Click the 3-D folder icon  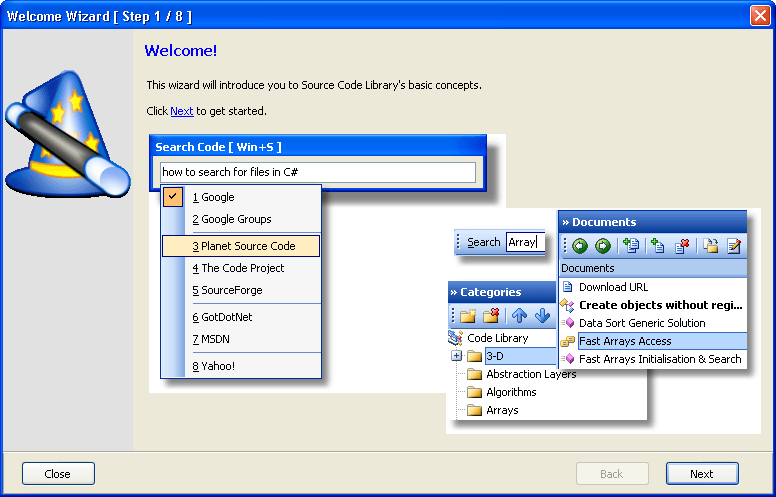click(x=475, y=356)
